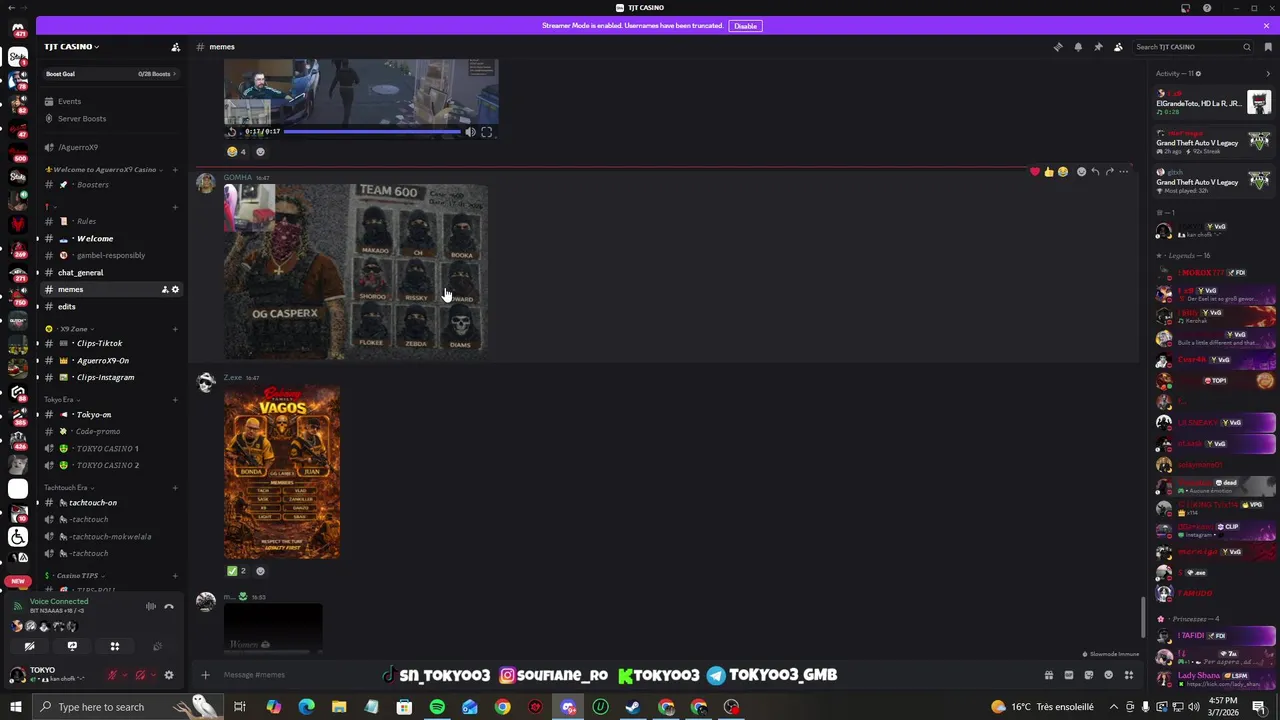Open activities launcher in voice panel
The height and width of the screenshot is (720, 1280).
click(x=114, y=646)
